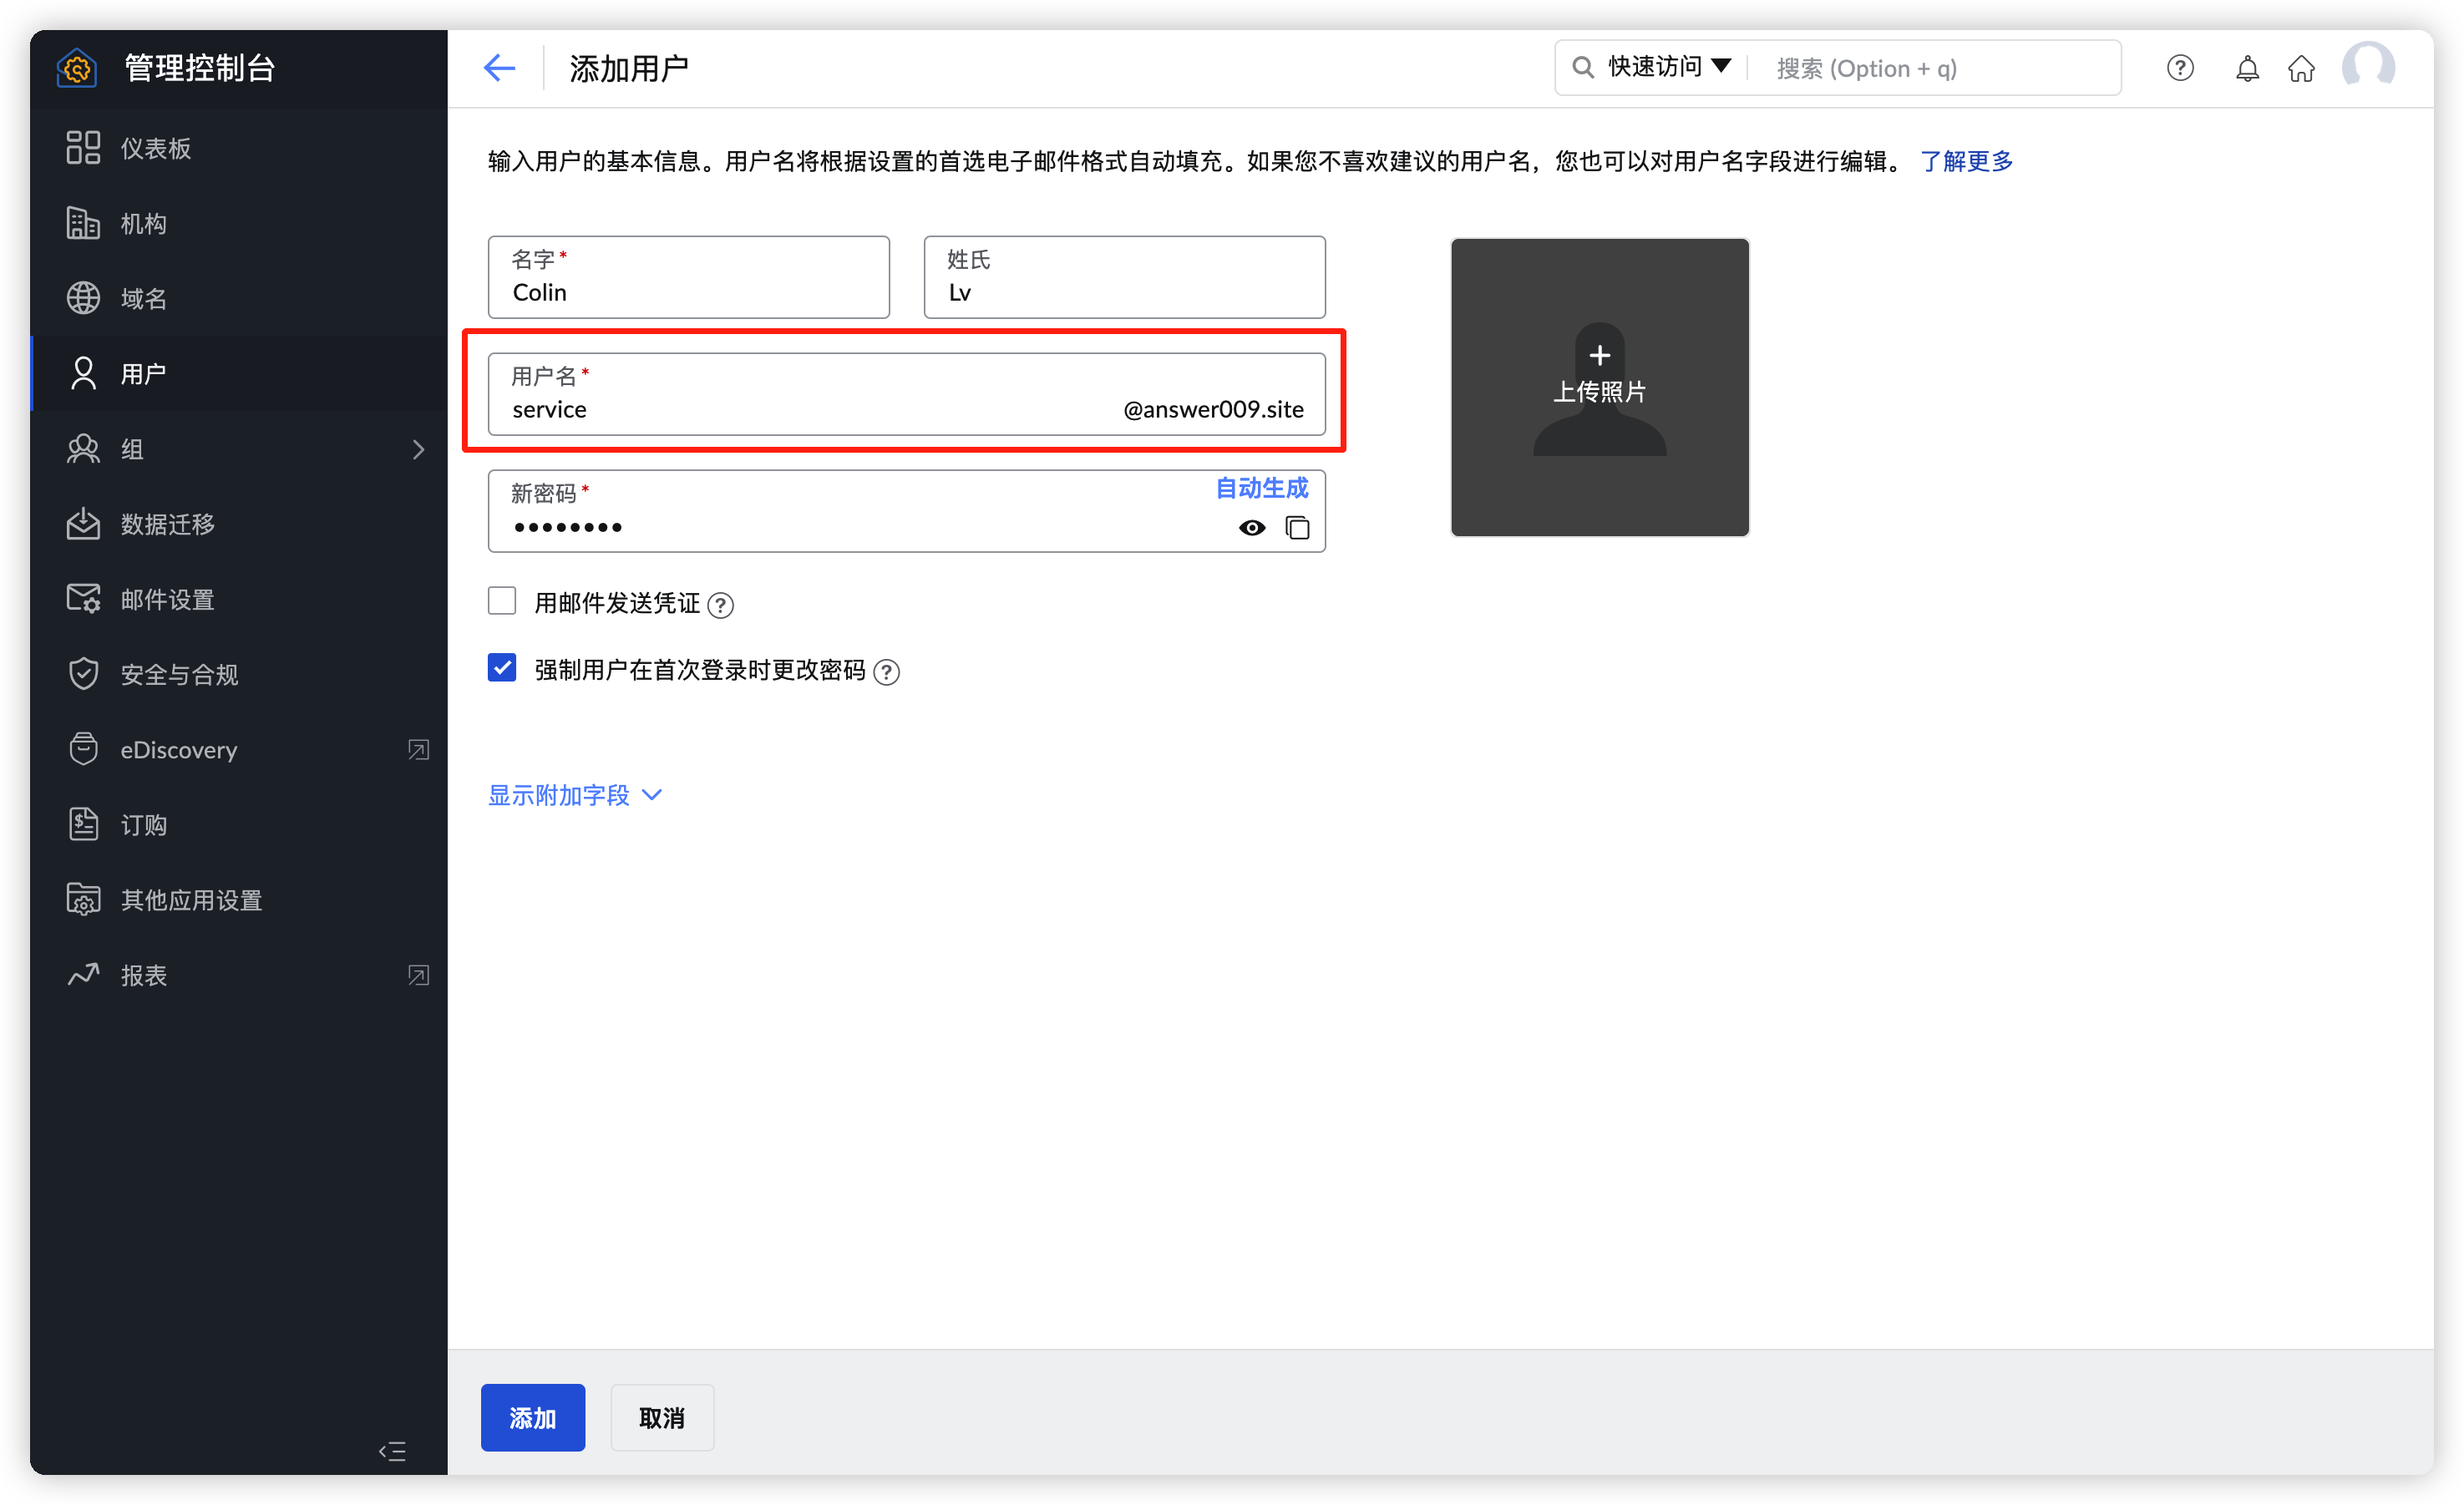Viewport: 2464px width, 1505px height.
Task: Click the back arrow icon
Action: (499, 68)
